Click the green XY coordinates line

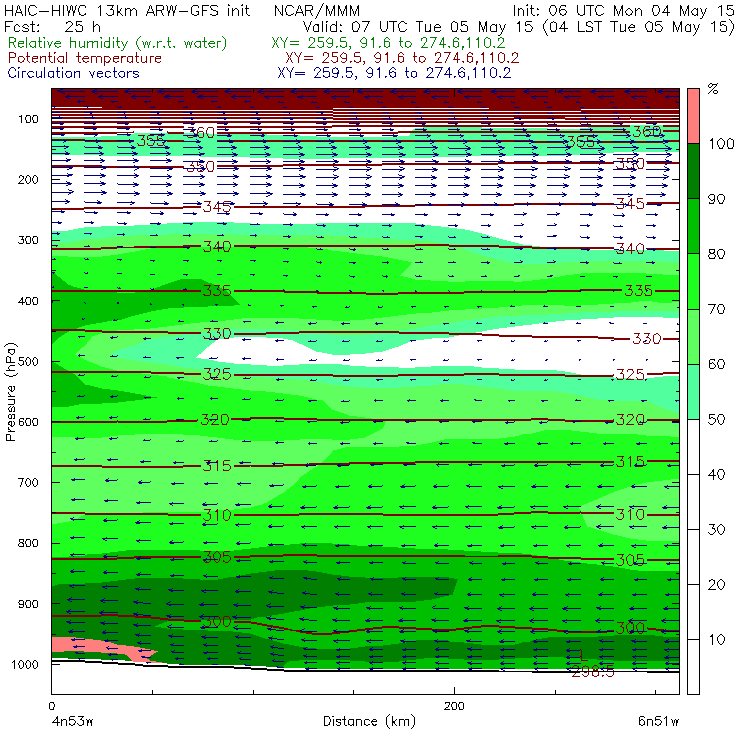coord(388,43)
